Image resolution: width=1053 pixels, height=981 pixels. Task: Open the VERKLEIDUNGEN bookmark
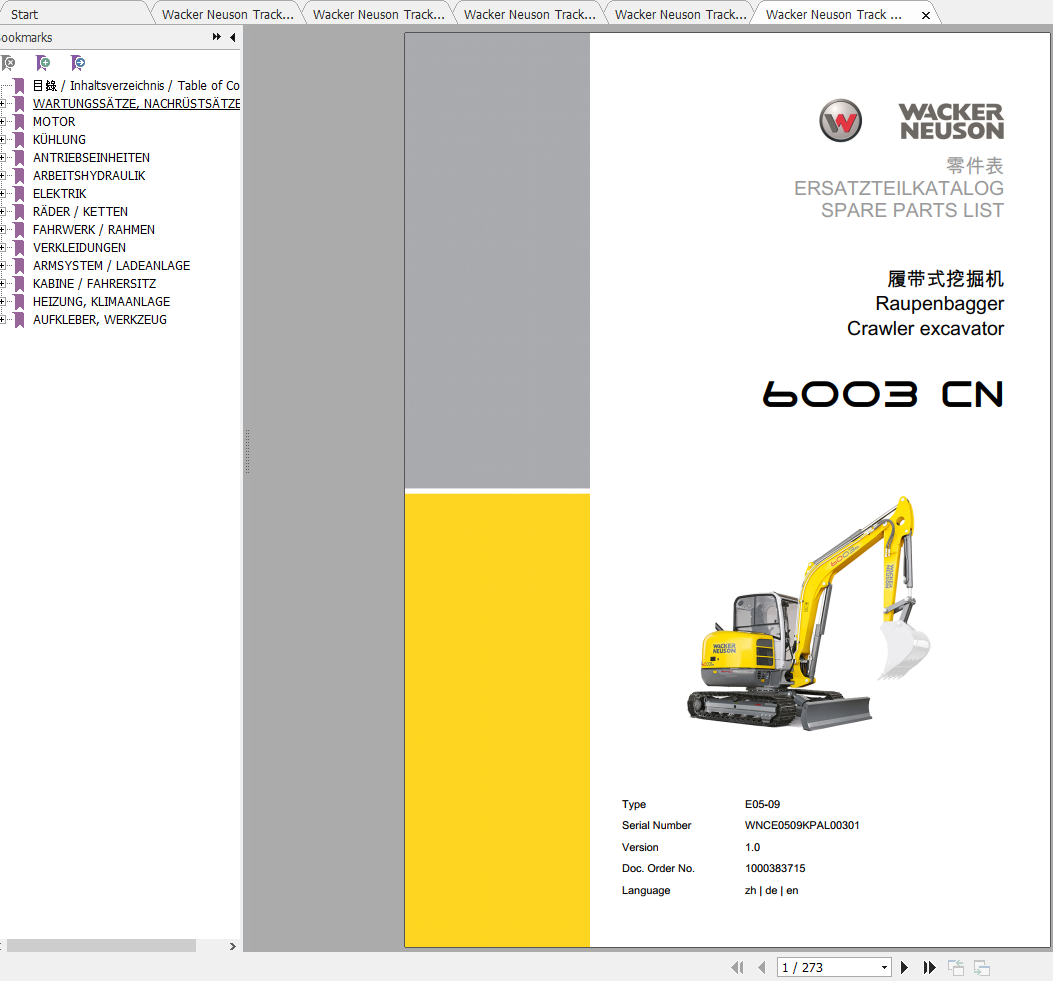79,248
